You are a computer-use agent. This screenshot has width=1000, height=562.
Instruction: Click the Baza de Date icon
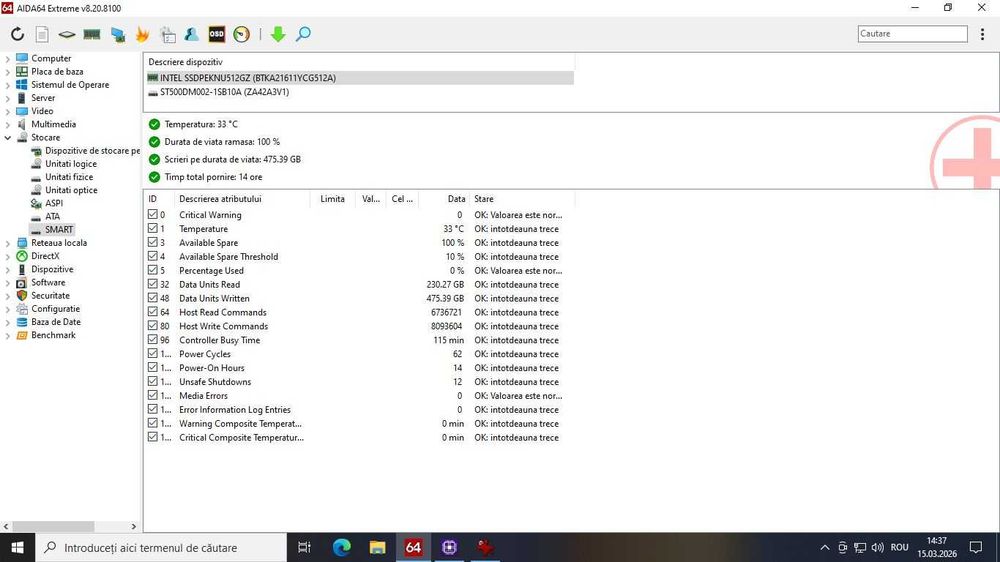(x=22, y=322)
